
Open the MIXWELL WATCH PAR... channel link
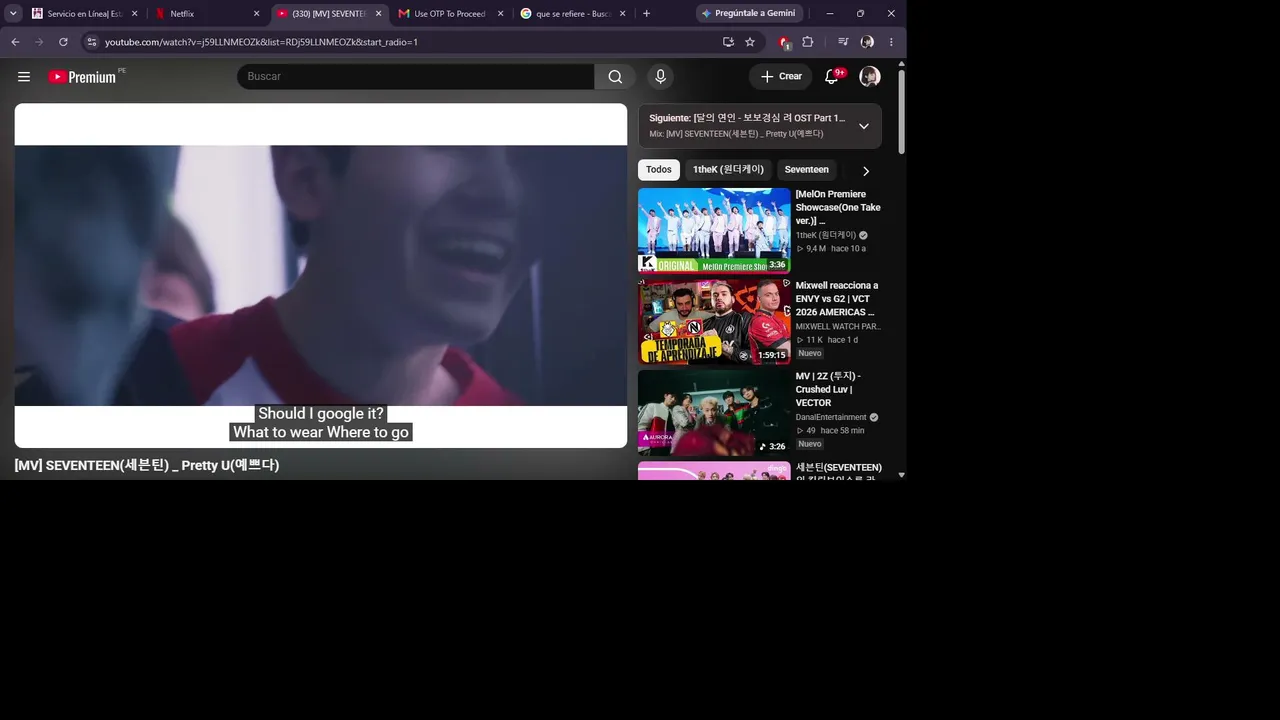pos(838,327)
